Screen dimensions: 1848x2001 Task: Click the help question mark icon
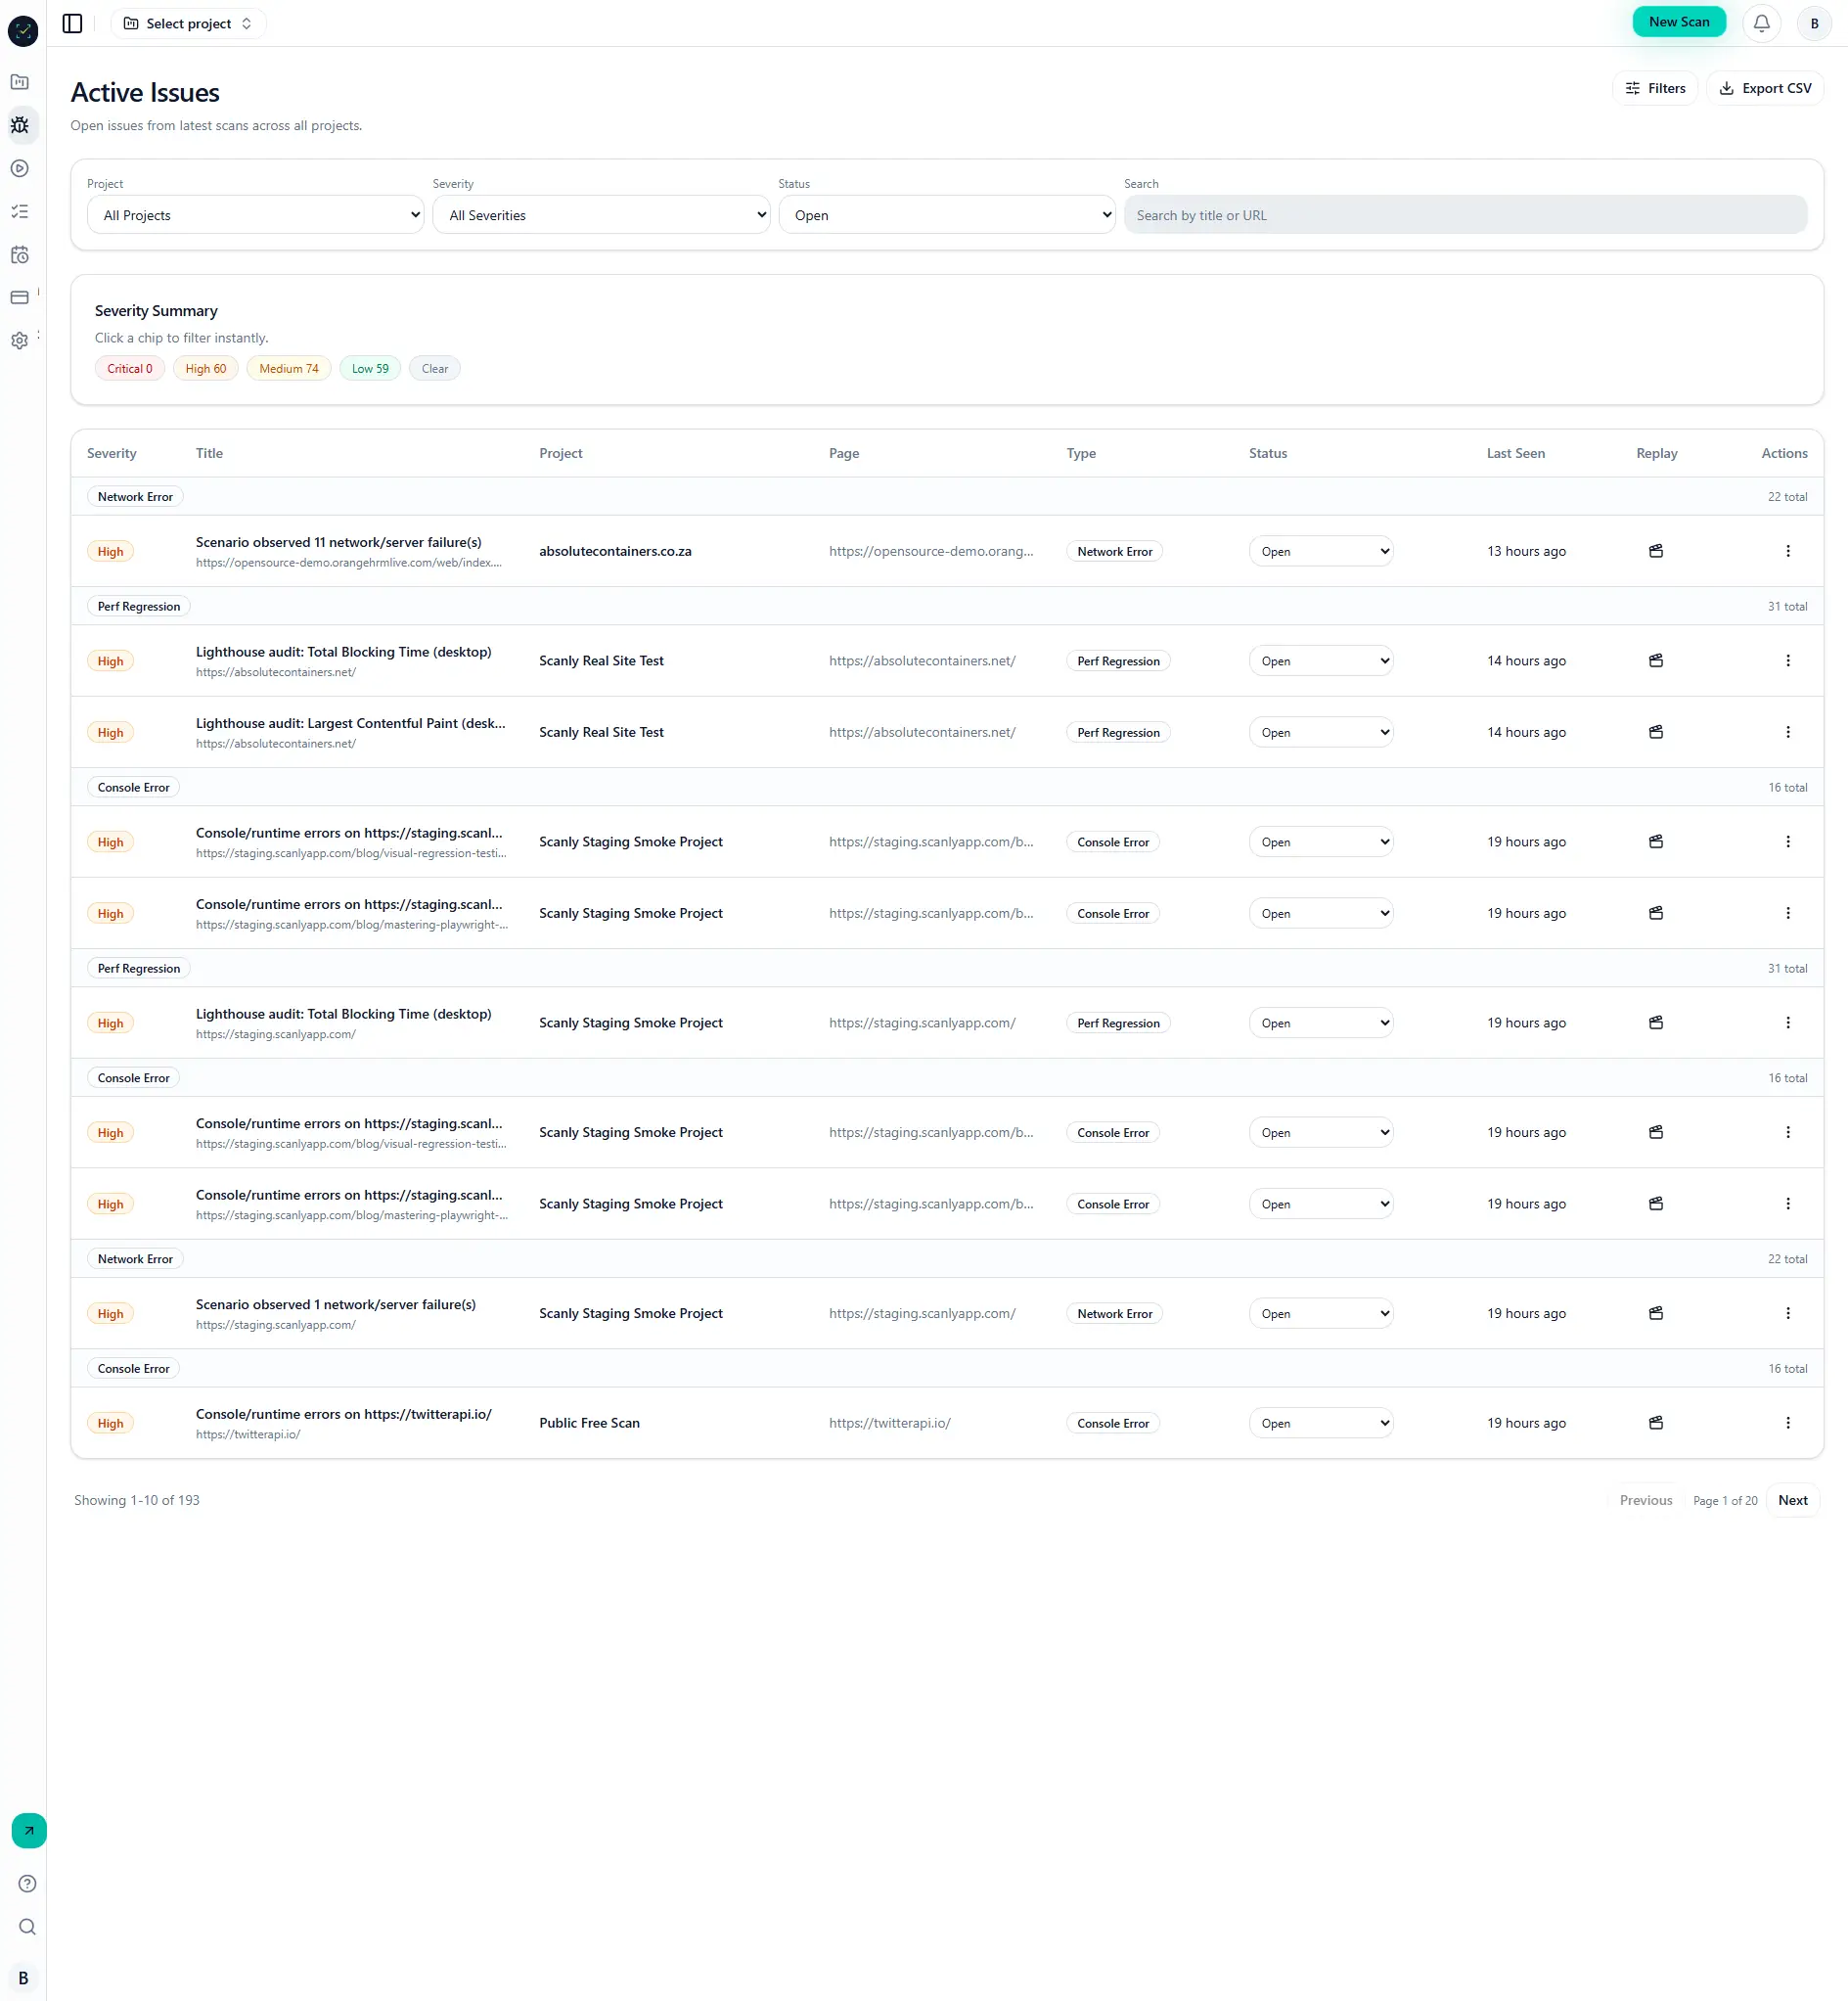(27, 1883)
